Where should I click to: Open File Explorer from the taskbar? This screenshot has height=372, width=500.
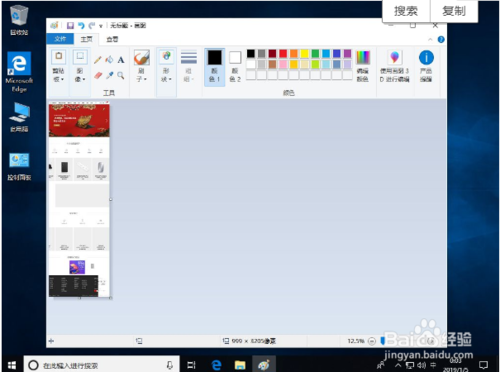[240, 365]
